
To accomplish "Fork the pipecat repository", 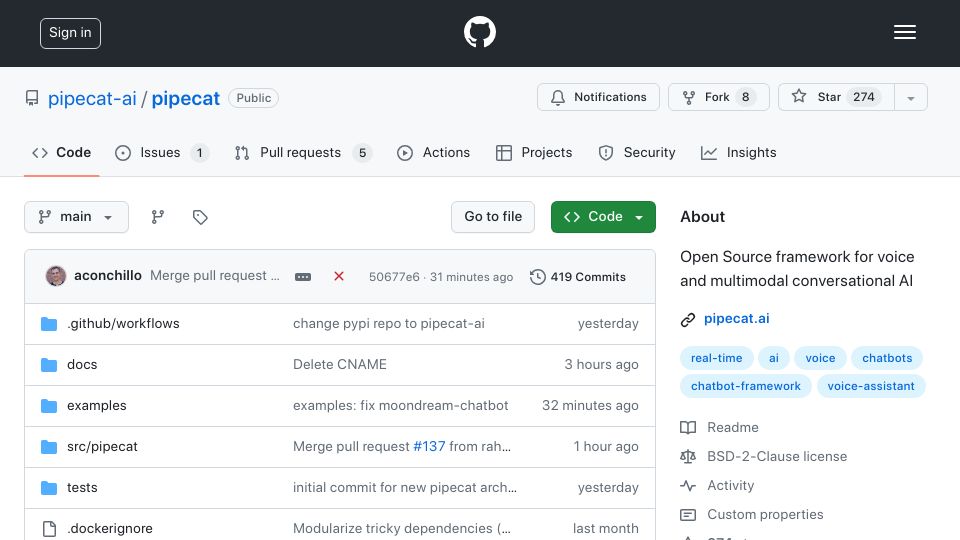I will 719,97.
